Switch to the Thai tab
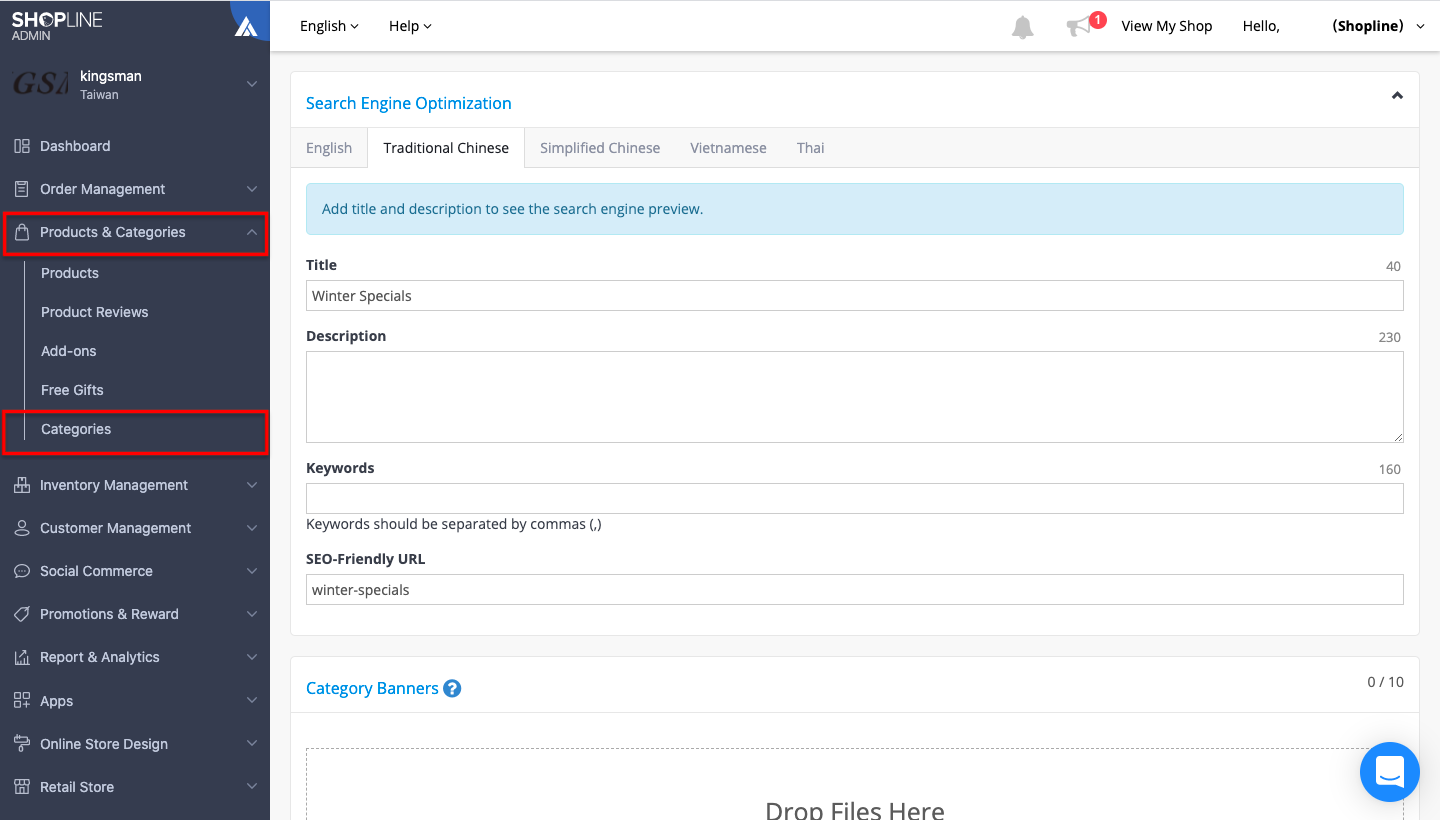 (x=811, y=148)
